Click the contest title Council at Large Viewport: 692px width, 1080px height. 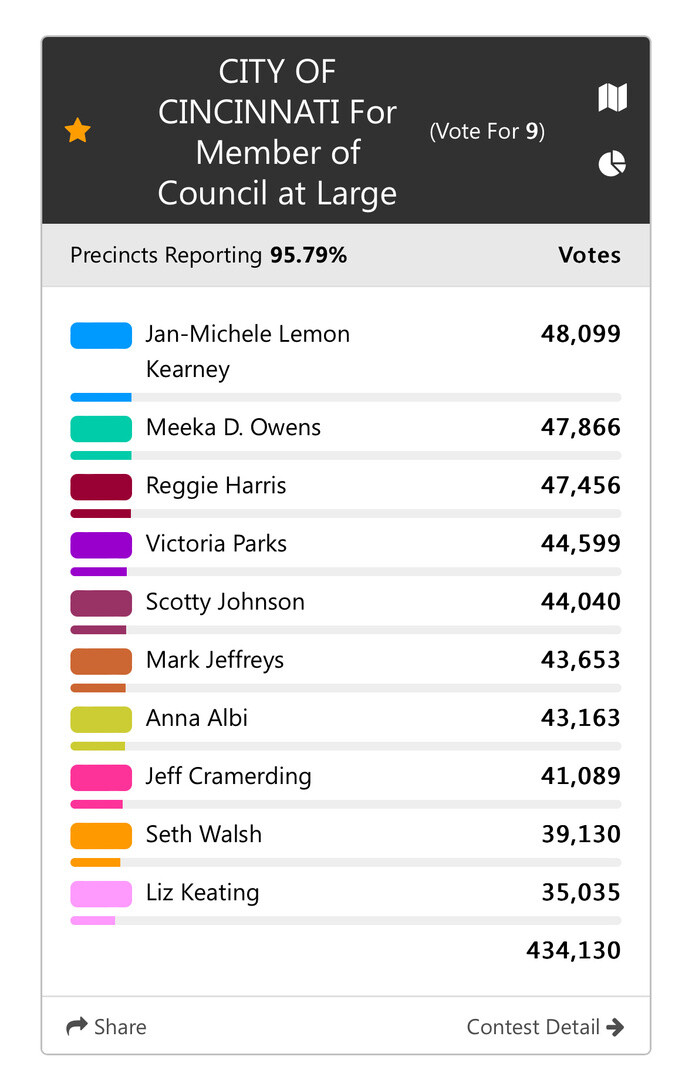(x=277, y=194)
